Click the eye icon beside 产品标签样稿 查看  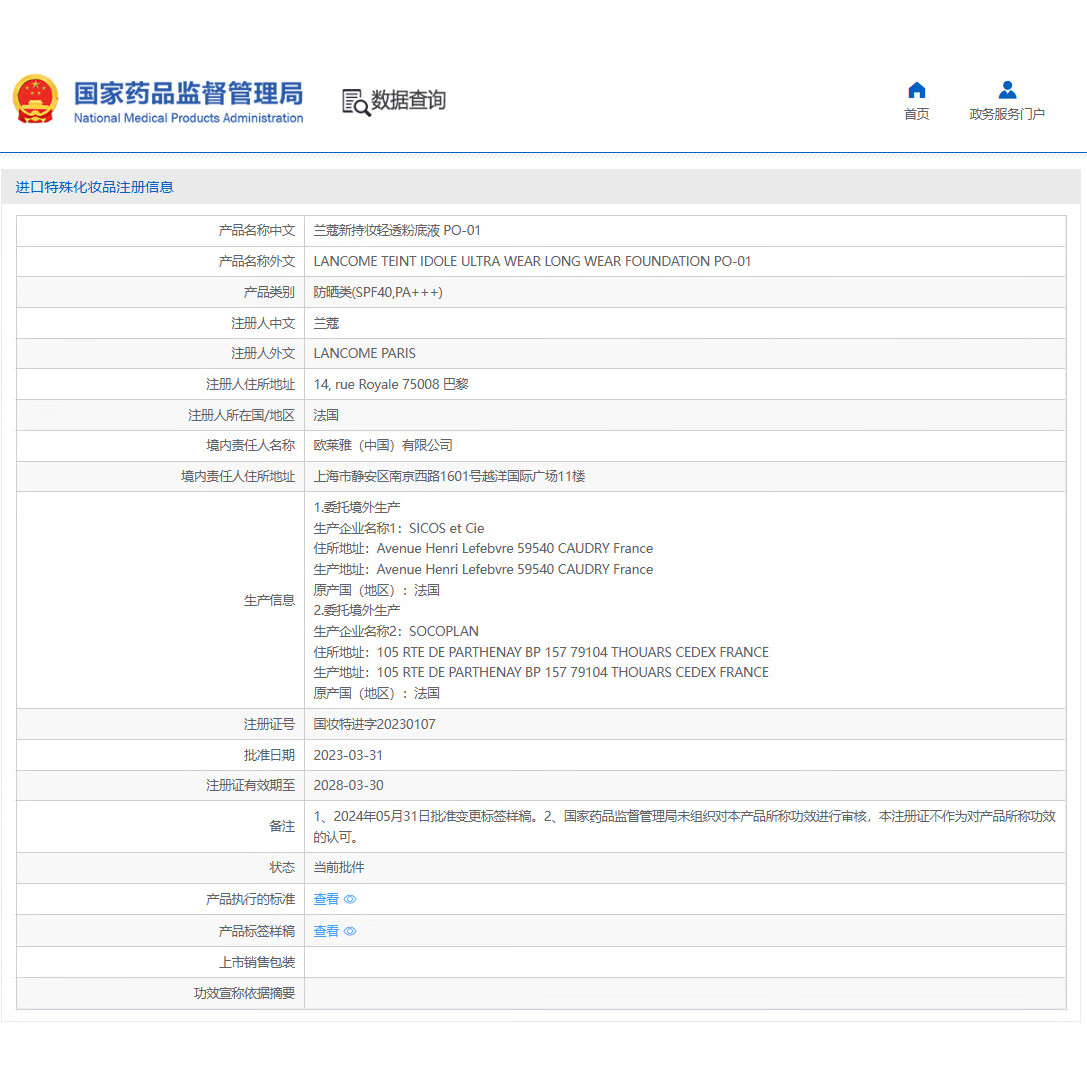pos(349,931)
